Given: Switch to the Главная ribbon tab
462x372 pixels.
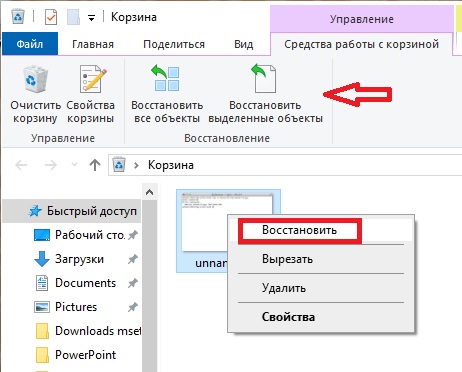Looking at the screenshot, I should pyautogui.click(x=93, y=44).
